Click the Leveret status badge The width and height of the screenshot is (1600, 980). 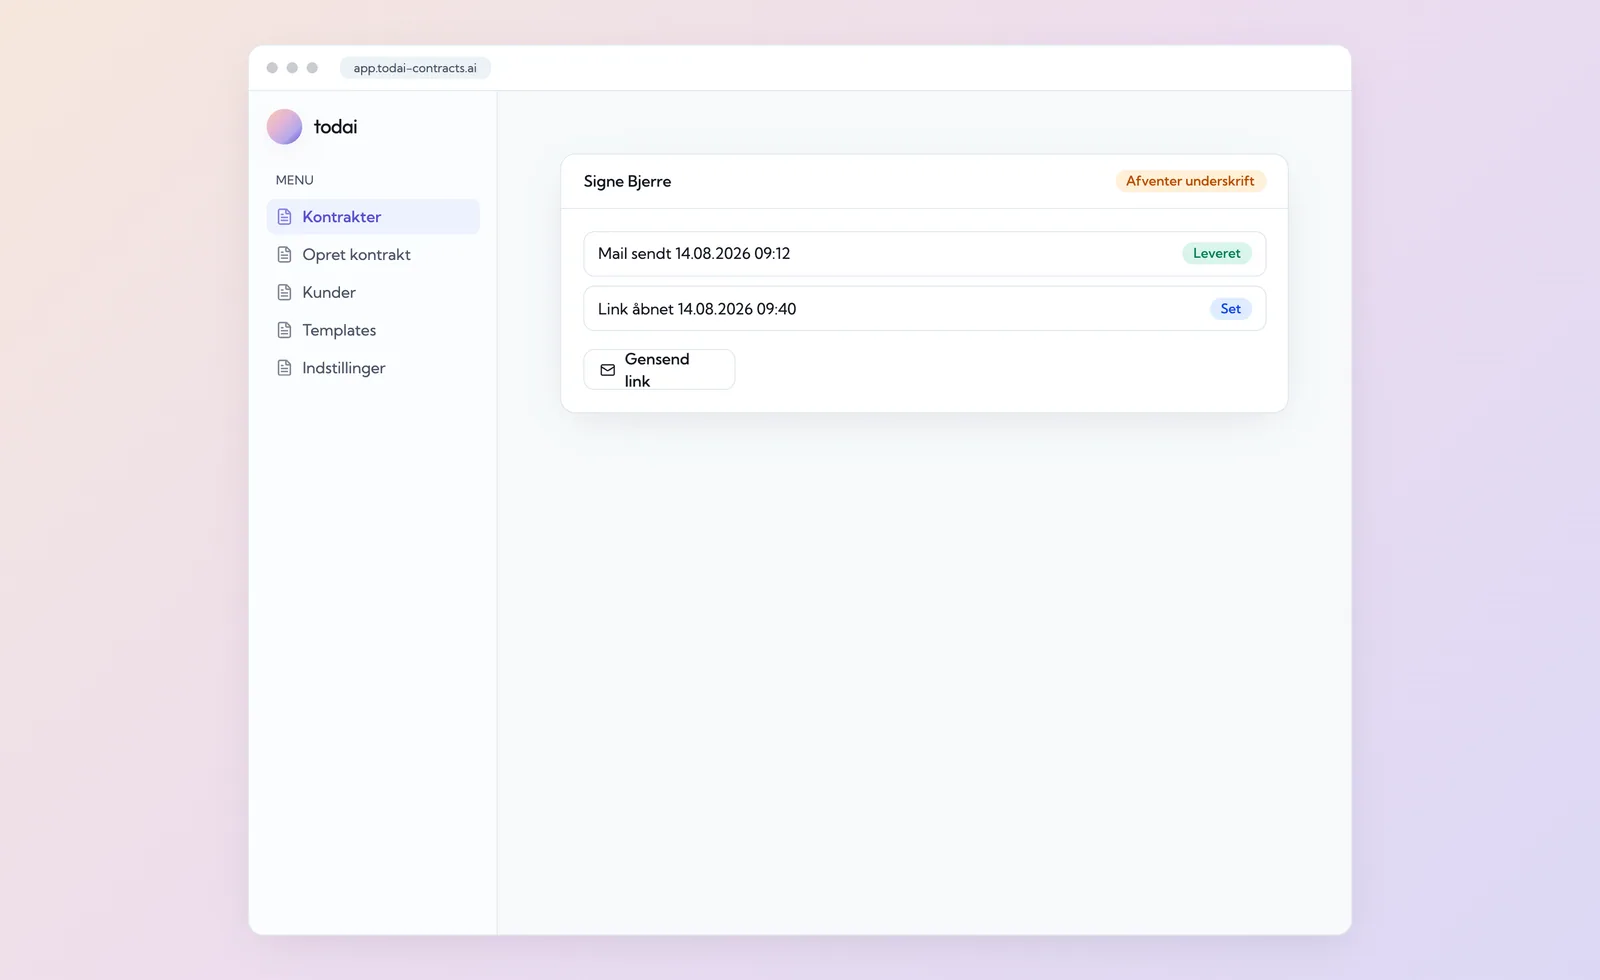click(x=1216, y=253)
